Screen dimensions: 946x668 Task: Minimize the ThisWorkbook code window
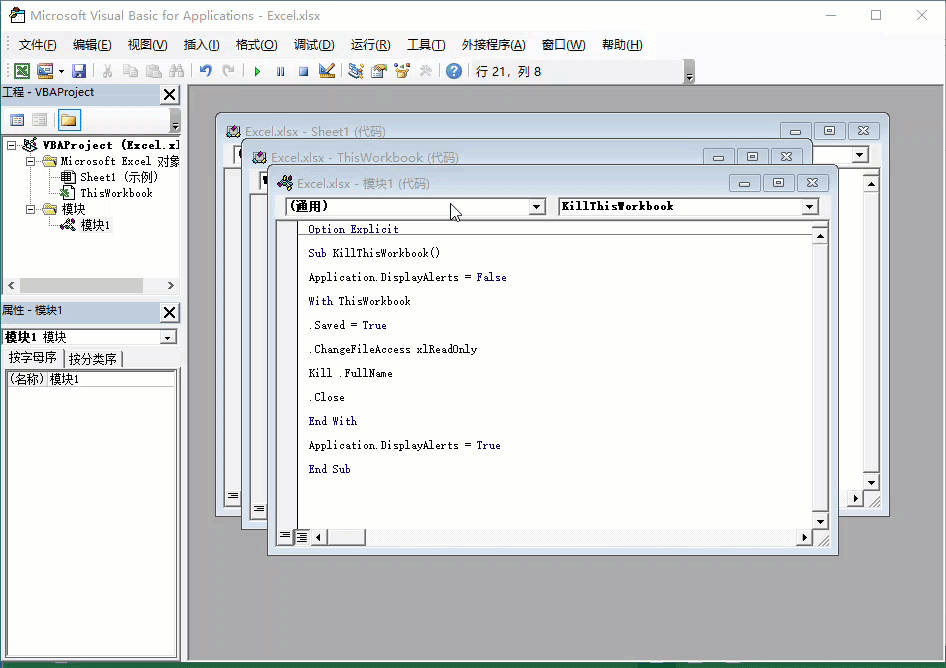coord(719,157)
